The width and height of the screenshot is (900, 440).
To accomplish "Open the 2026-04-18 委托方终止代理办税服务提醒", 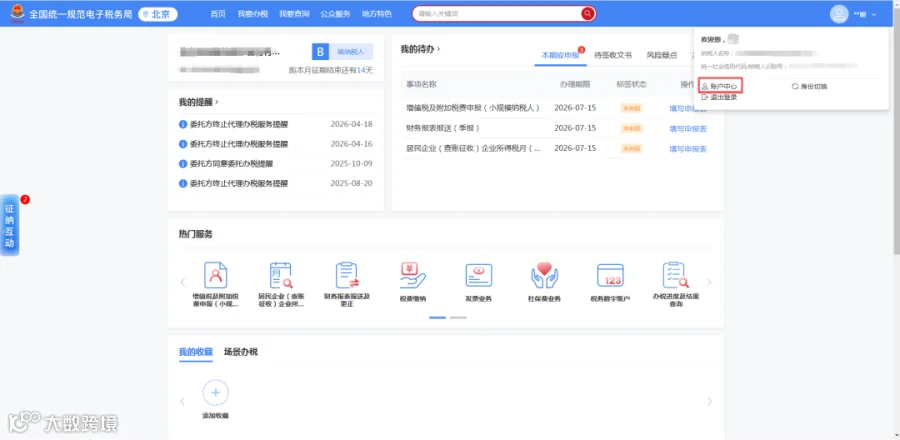I will click(x=239, y=124).
